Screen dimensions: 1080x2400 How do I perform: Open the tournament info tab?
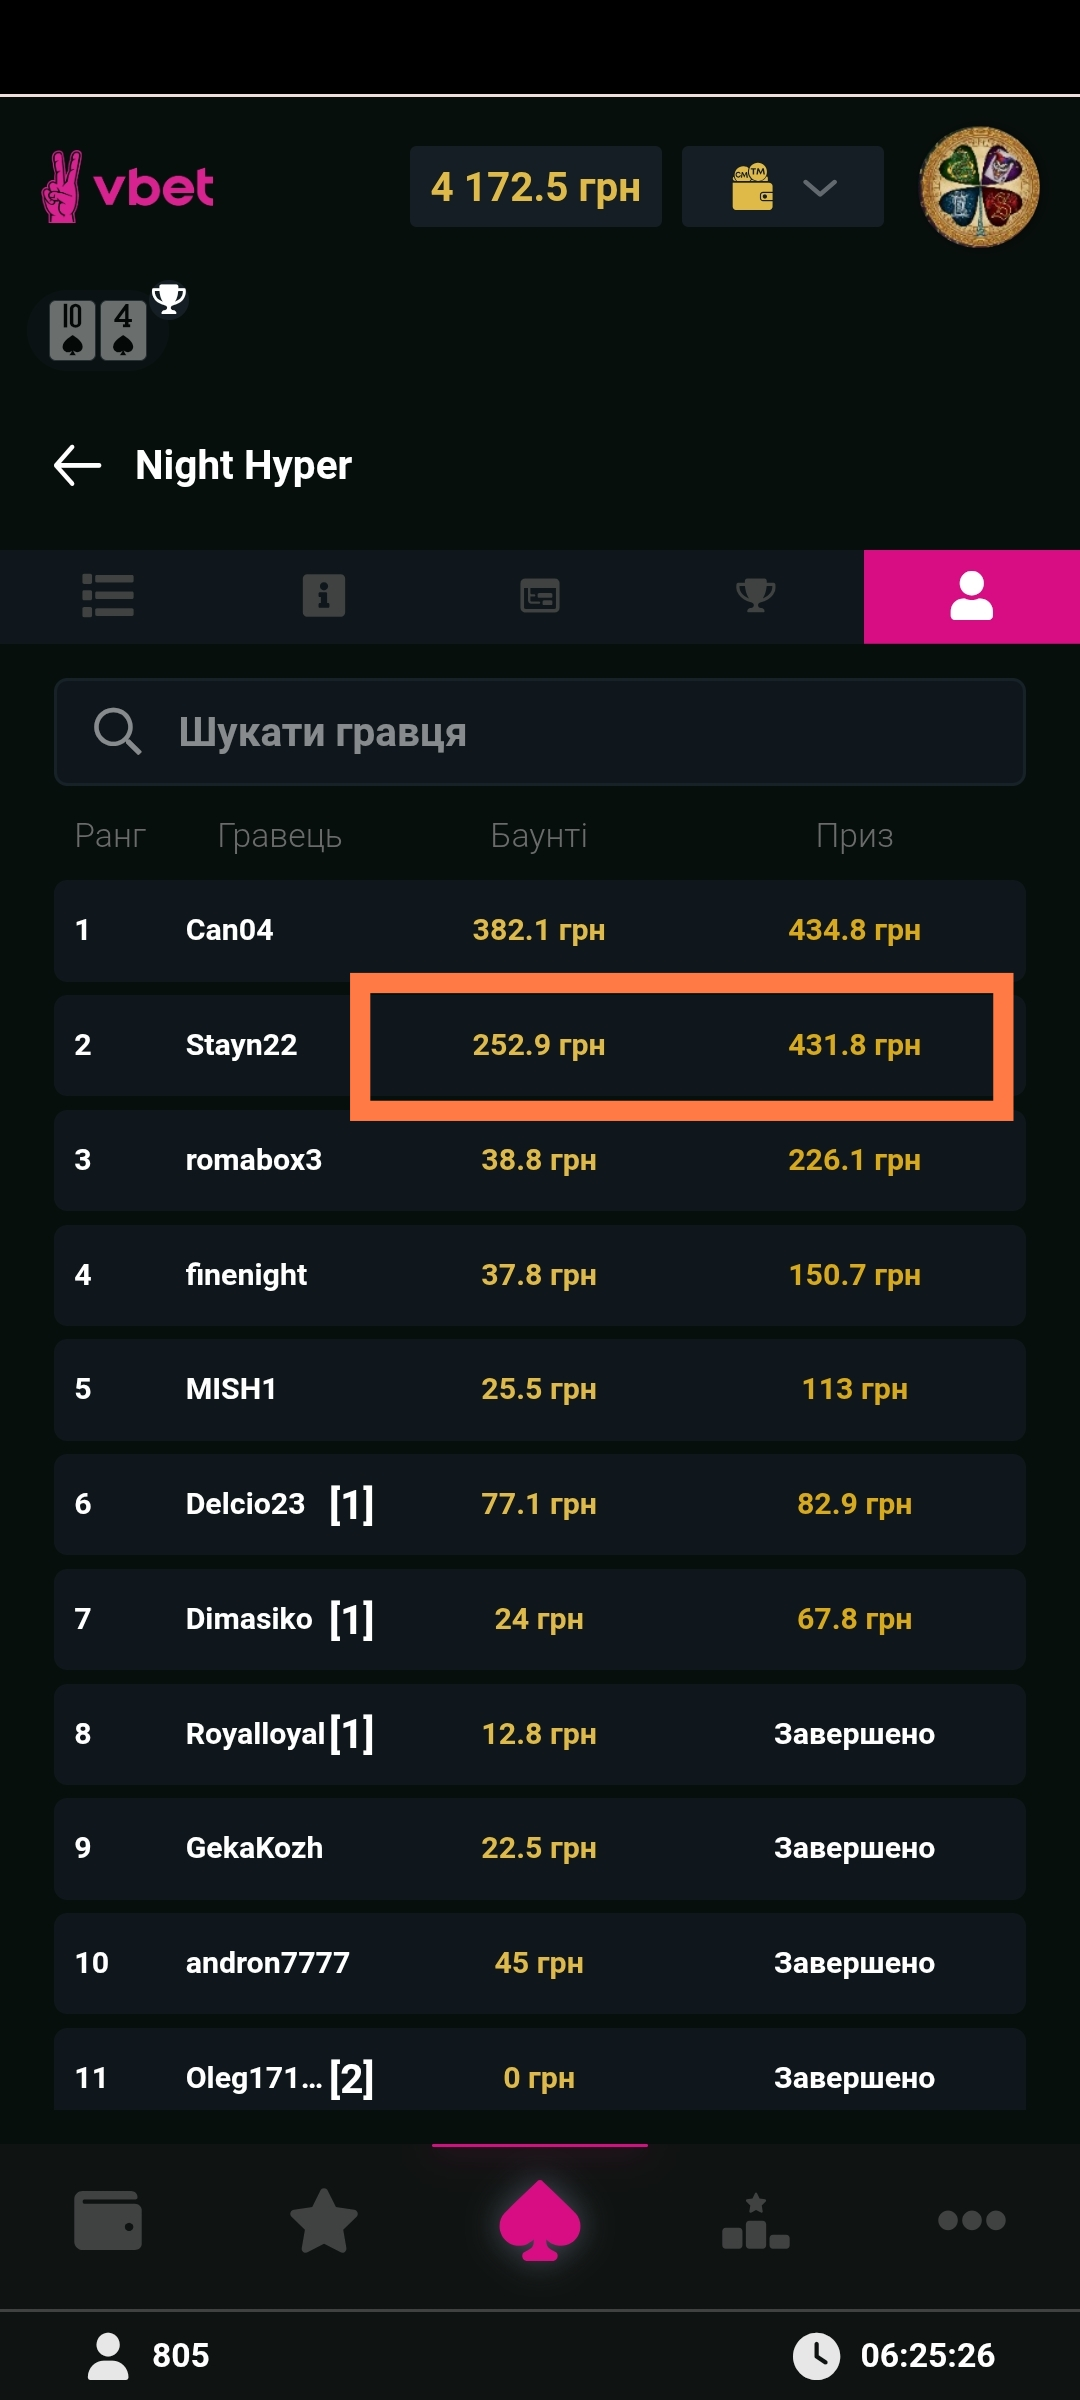pyautogui.click(x=324, y=596)
